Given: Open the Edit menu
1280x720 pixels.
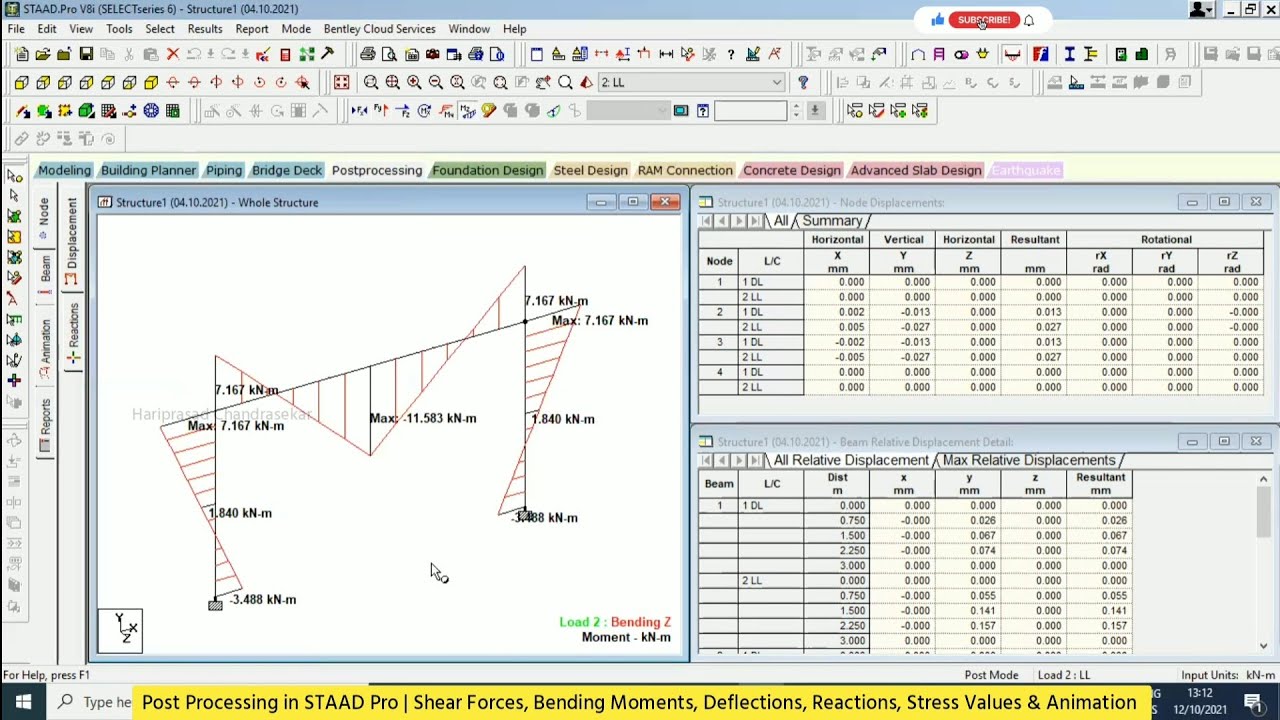Looking at the screenshot, I should 47,29.
